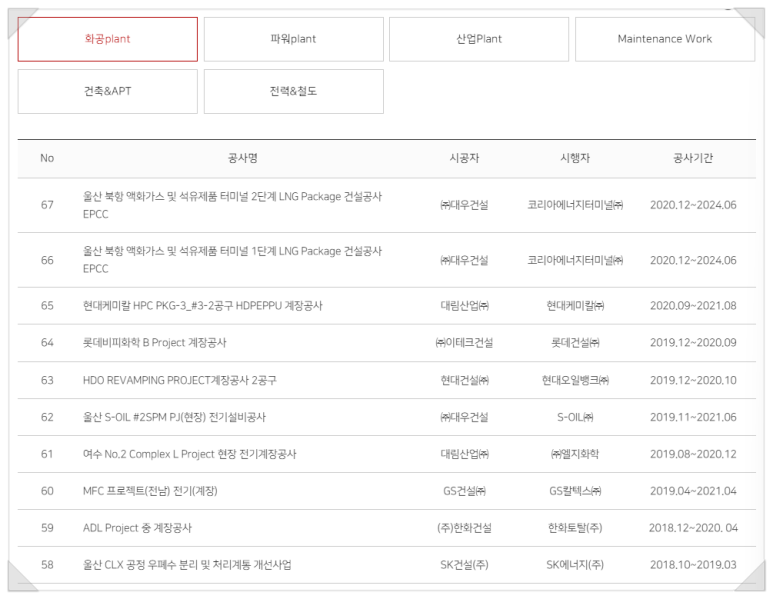The width and height of the screenshot is (773, 599).
Task: Click row number 59
Action: (47, 528)
